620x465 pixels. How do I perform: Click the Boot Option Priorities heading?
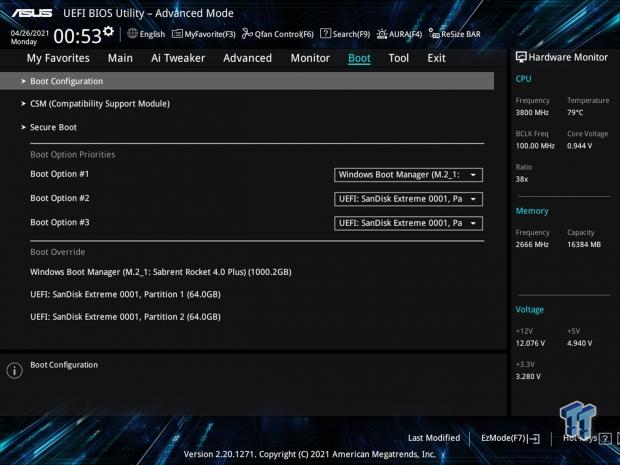click(x=73, y=155)
